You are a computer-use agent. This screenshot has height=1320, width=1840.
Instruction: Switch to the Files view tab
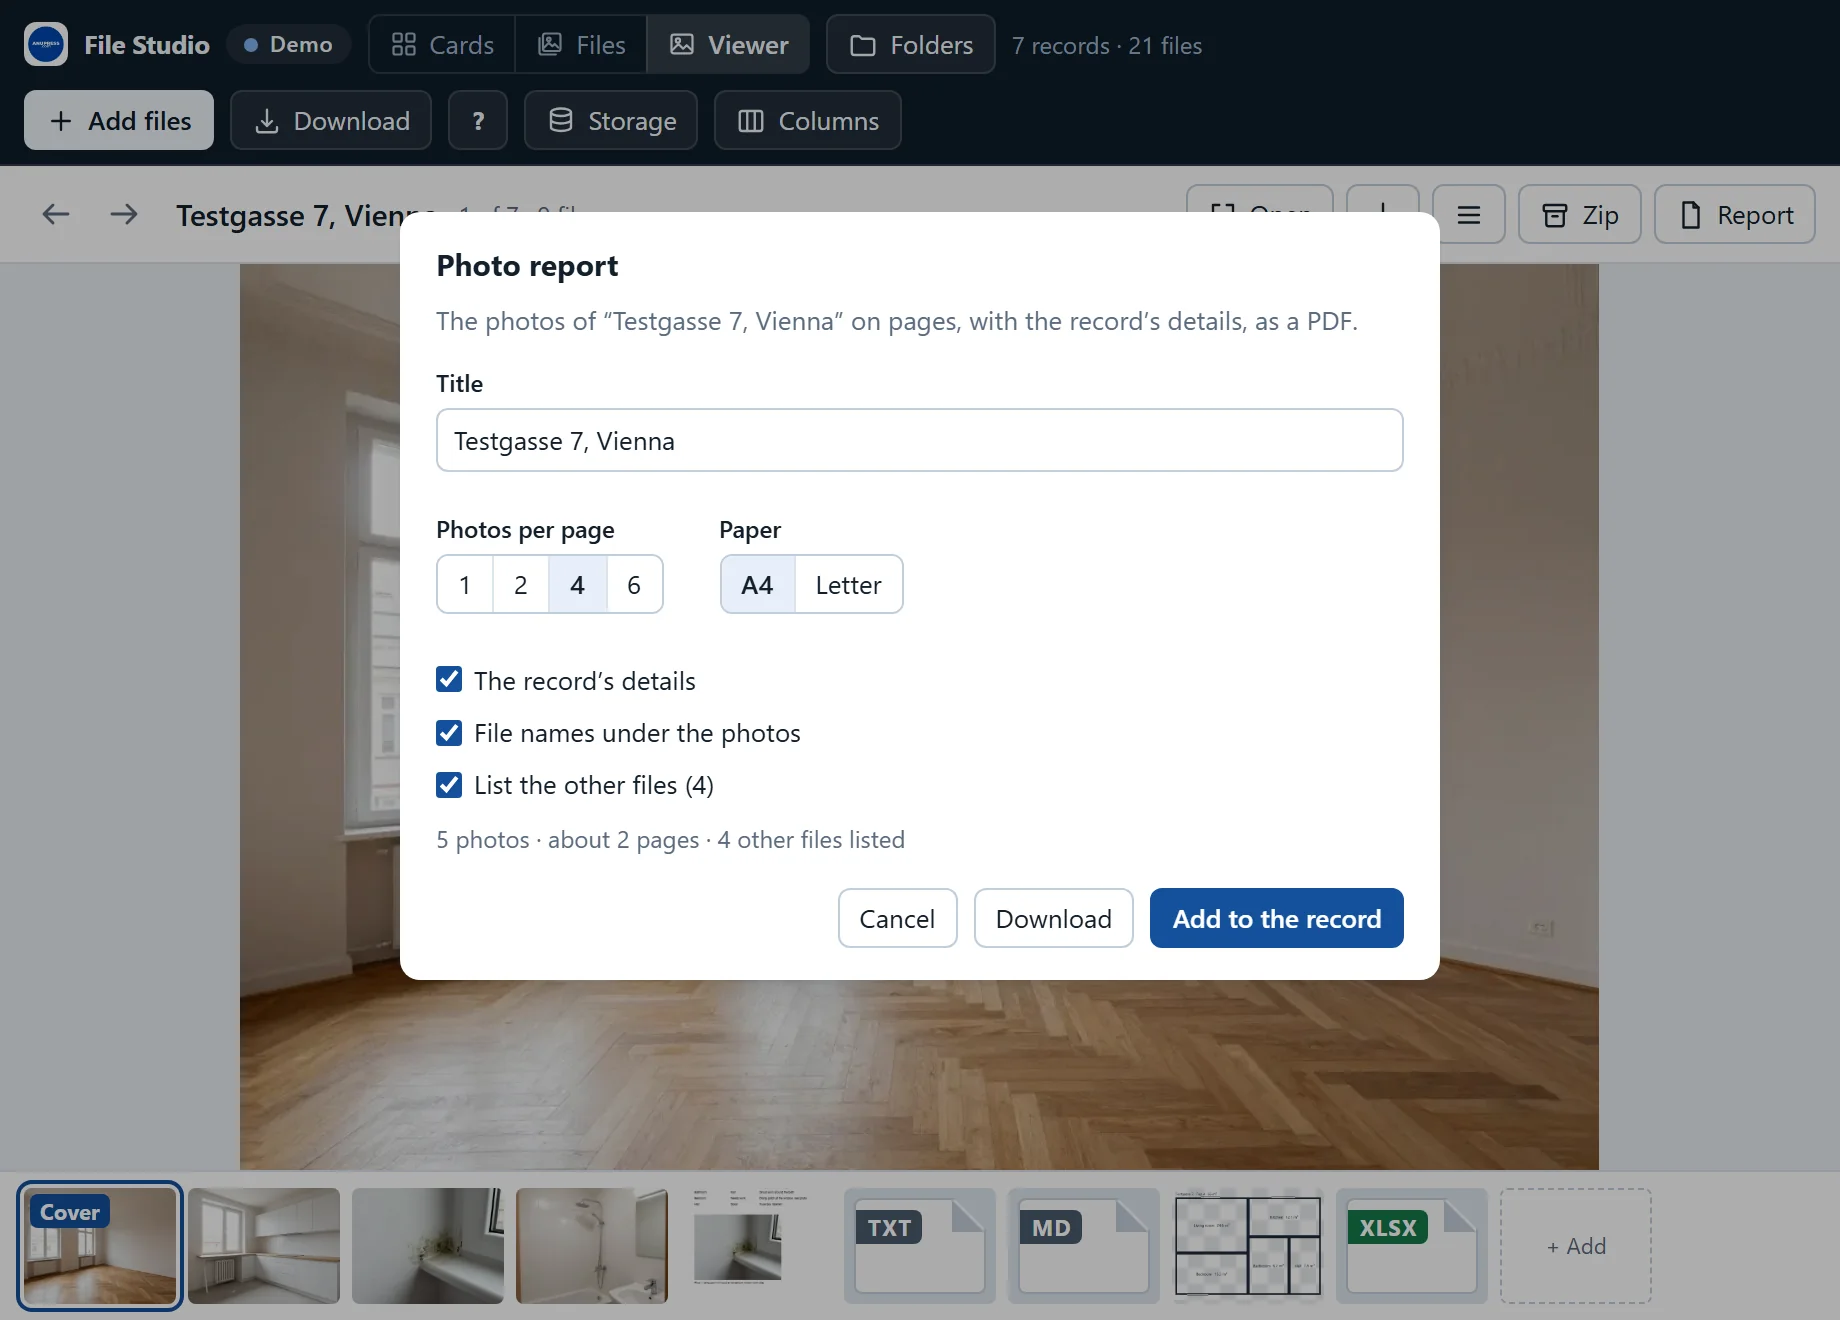pos(581,45)
